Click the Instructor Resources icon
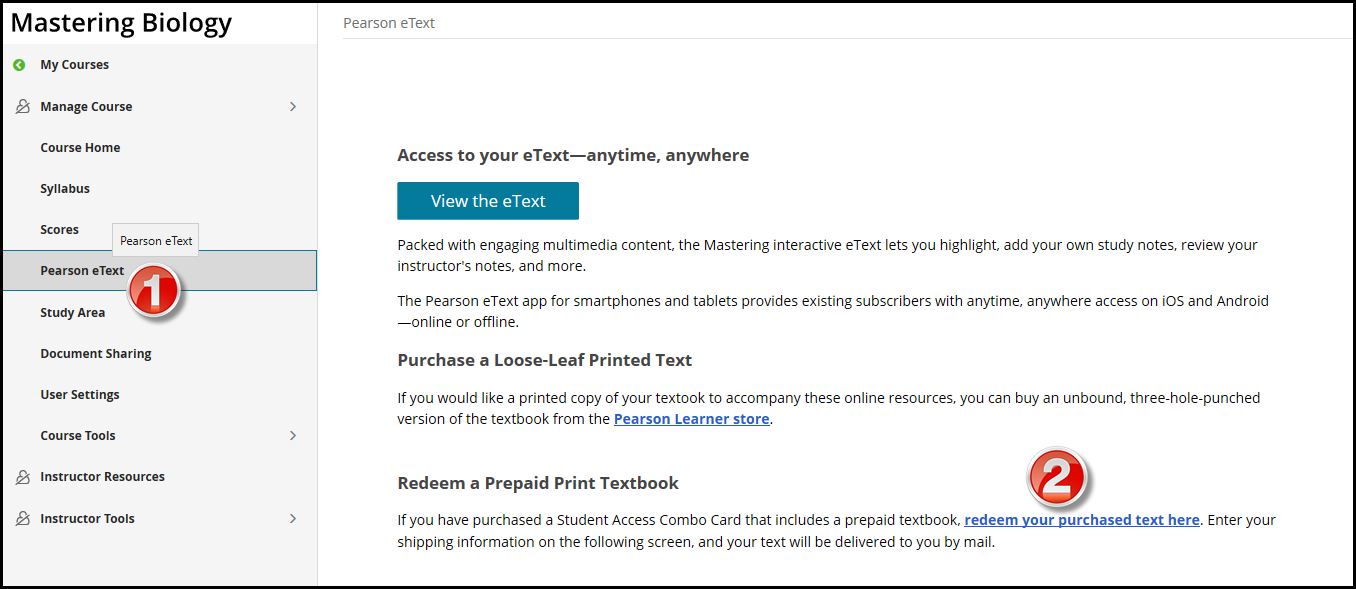The height and width of the screenshot is (589, 1356). (23, 477)
